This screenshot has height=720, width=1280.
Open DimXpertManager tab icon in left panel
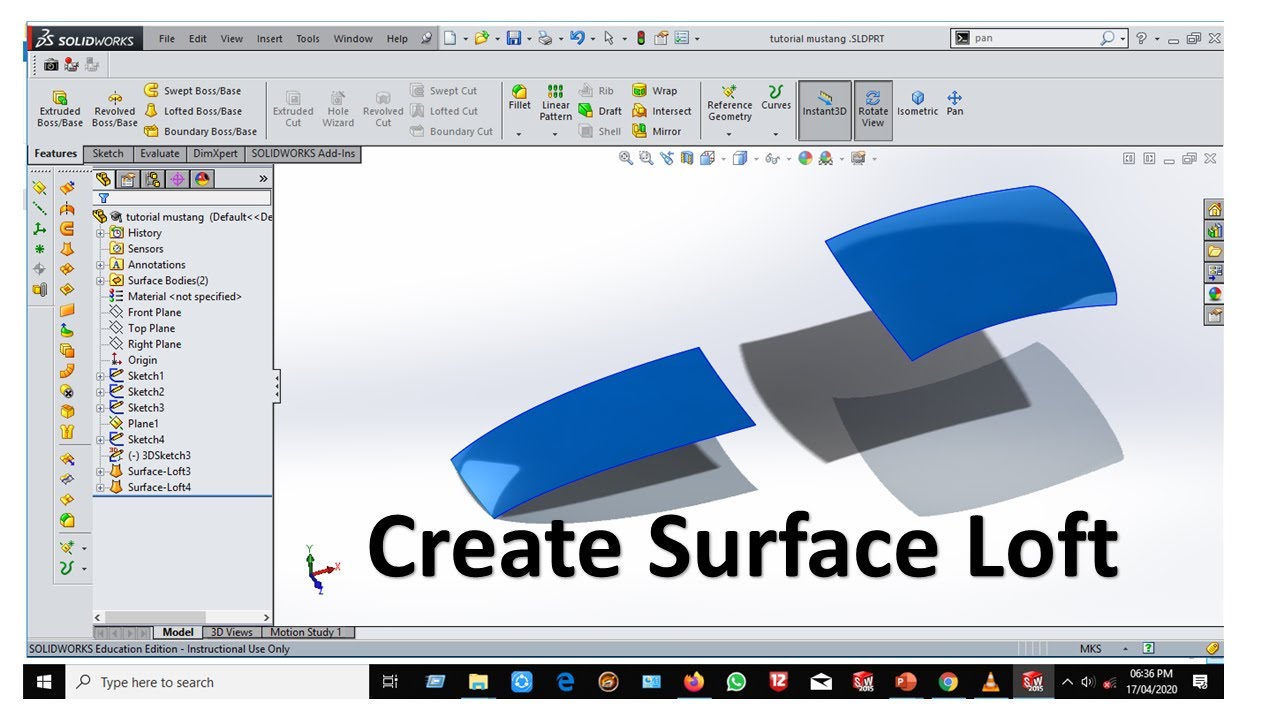coord(177,179)
